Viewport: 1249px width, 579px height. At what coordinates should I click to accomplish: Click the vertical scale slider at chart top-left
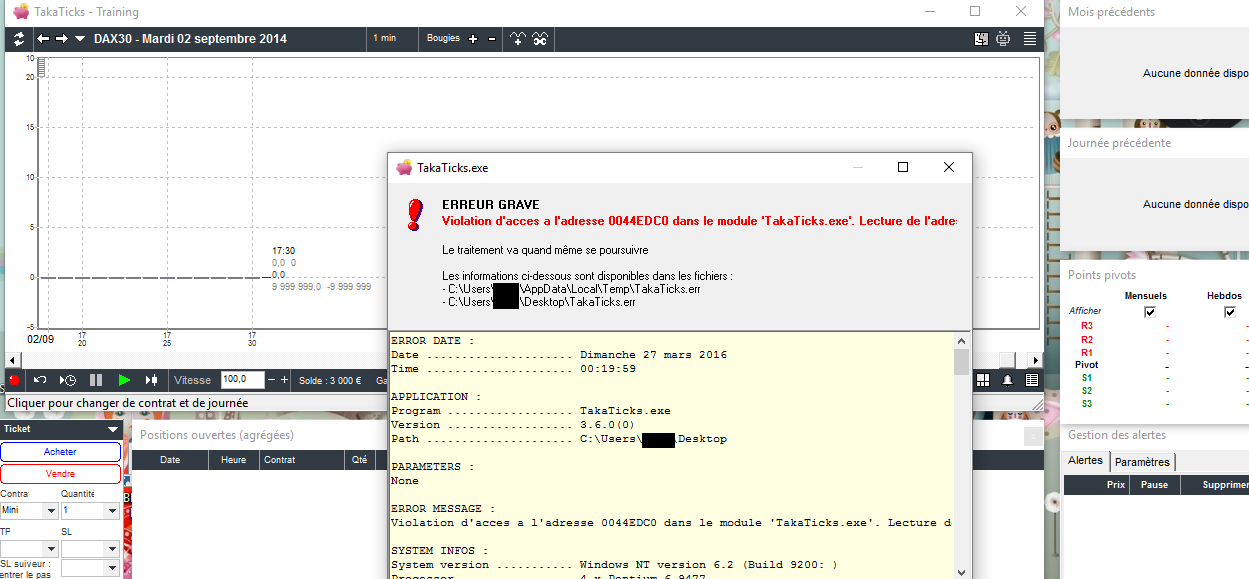point(41,68)
